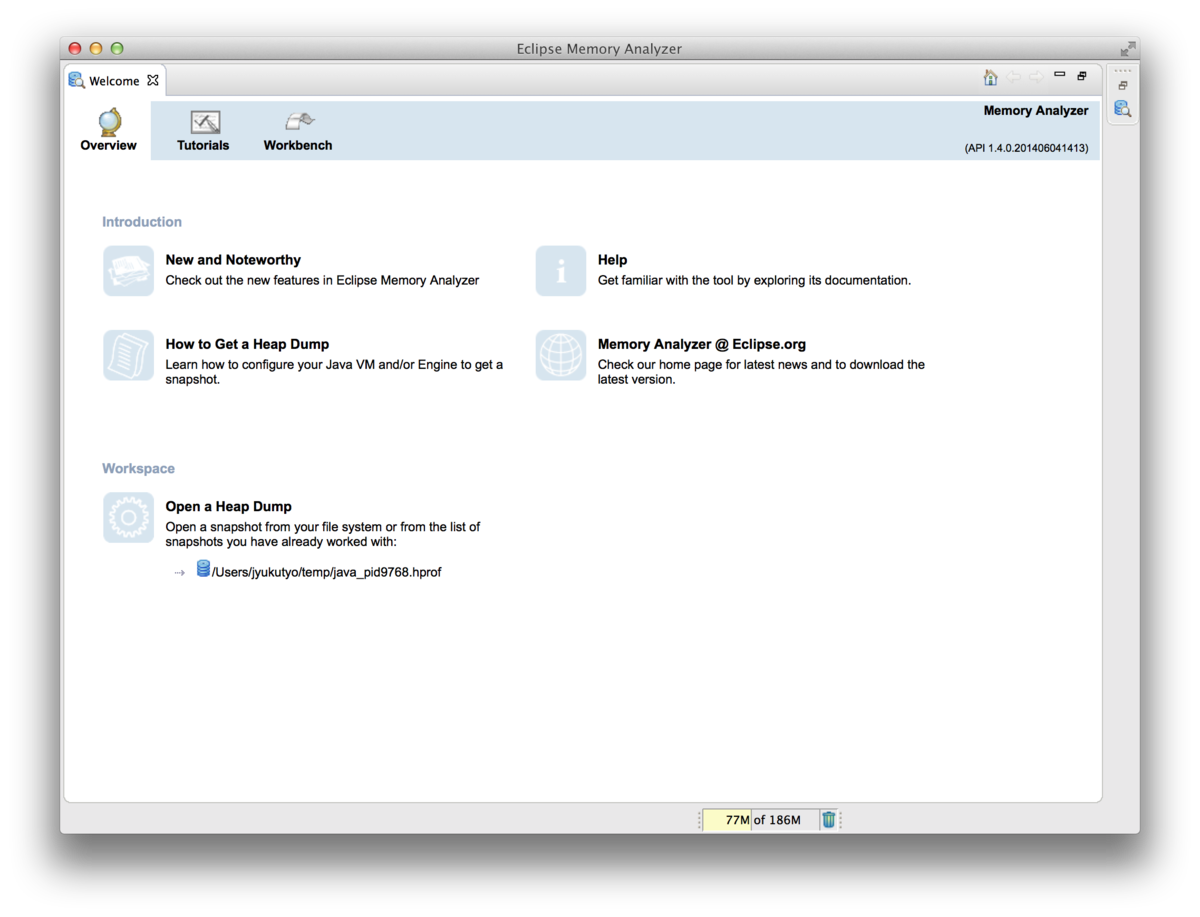Open the Memory Analyzer perspective icon in sidebar
Image resolution: width=1200 pixels, height=917 pixels.
point(1121,108)
